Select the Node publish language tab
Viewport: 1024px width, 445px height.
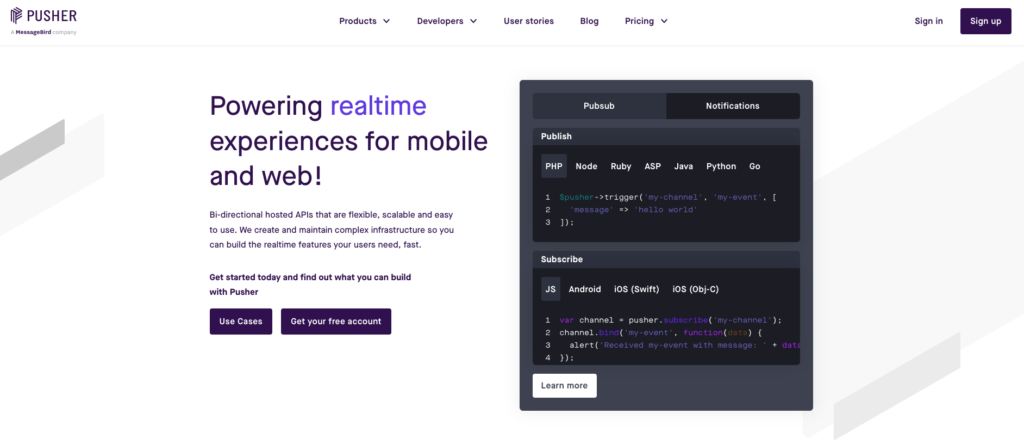click(x=586, y=166)
